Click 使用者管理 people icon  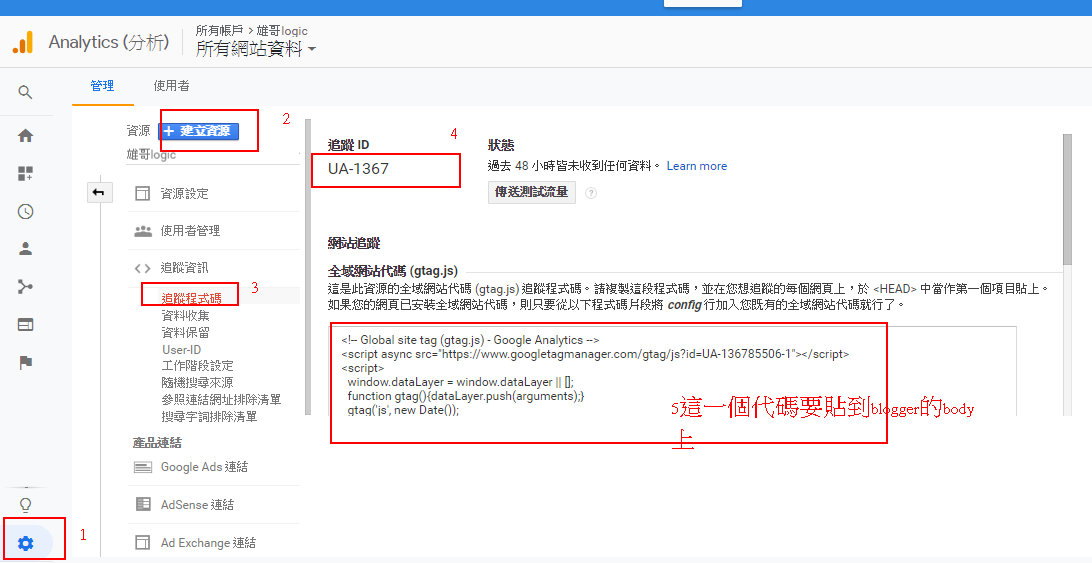(x=143, y=231)
